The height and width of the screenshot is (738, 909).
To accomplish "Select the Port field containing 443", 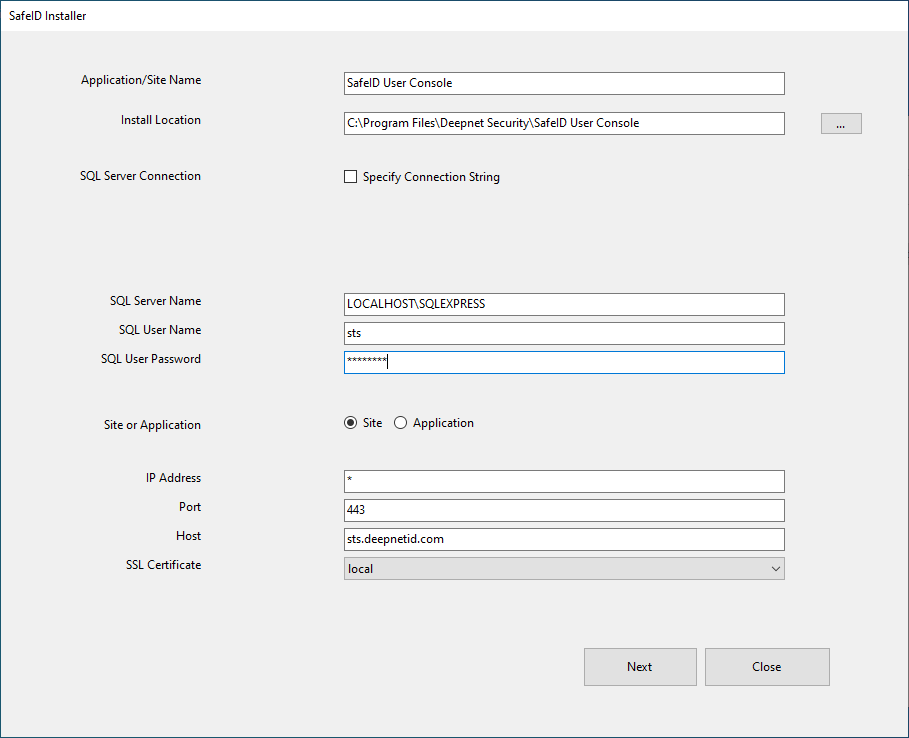I will [563, 510].
